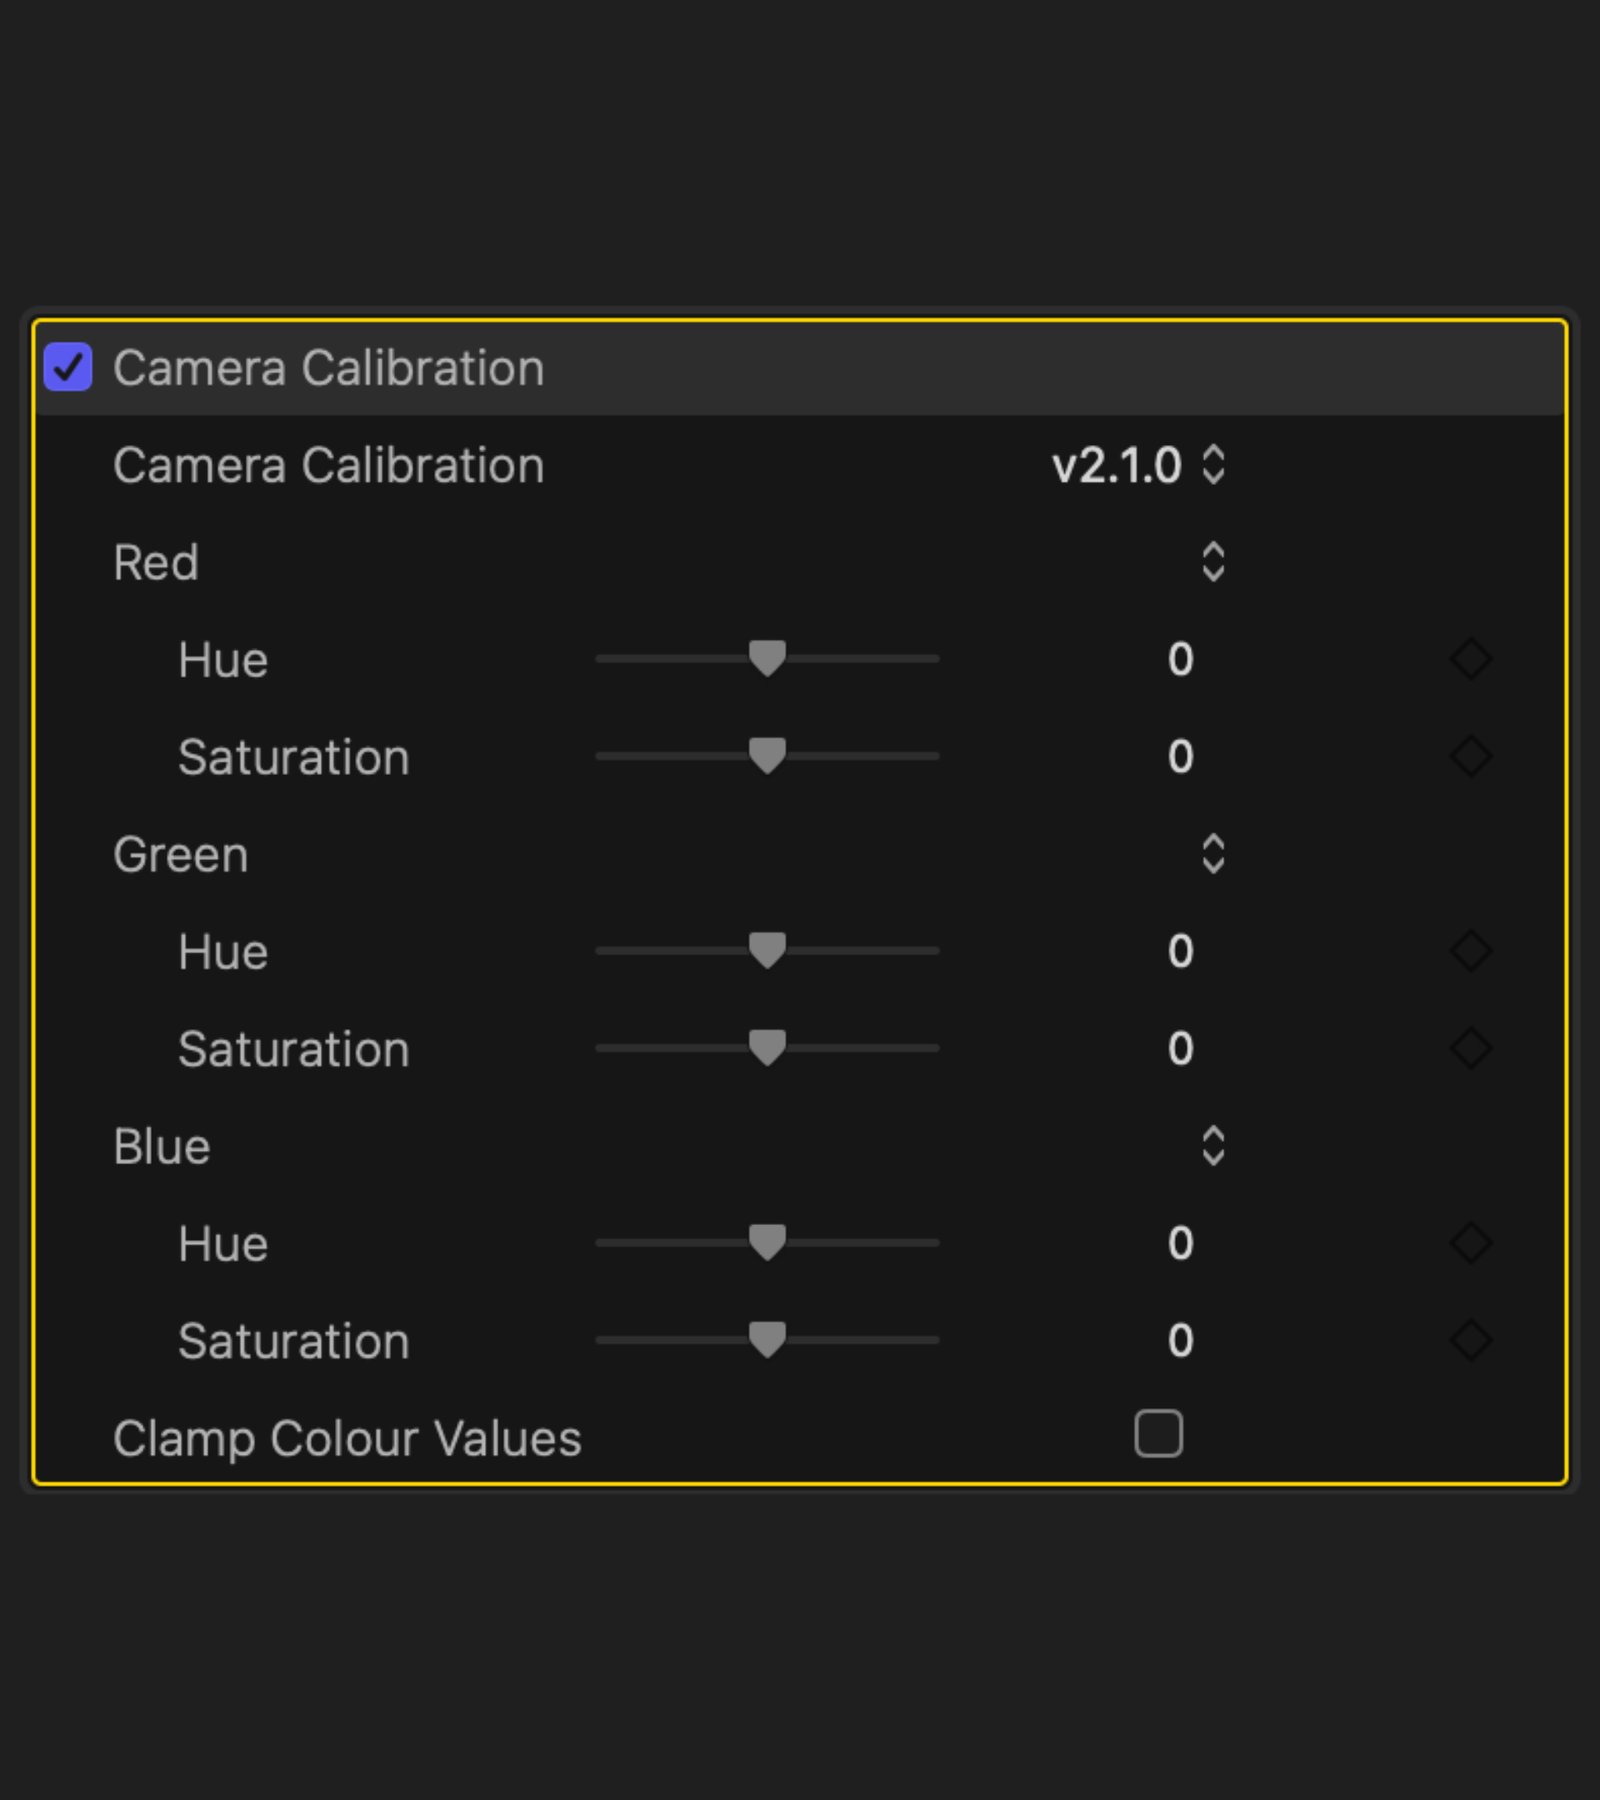Enable Clamp Colour Values
Screen dimensions: 1600x1800
click(x=1159, y=1435)
